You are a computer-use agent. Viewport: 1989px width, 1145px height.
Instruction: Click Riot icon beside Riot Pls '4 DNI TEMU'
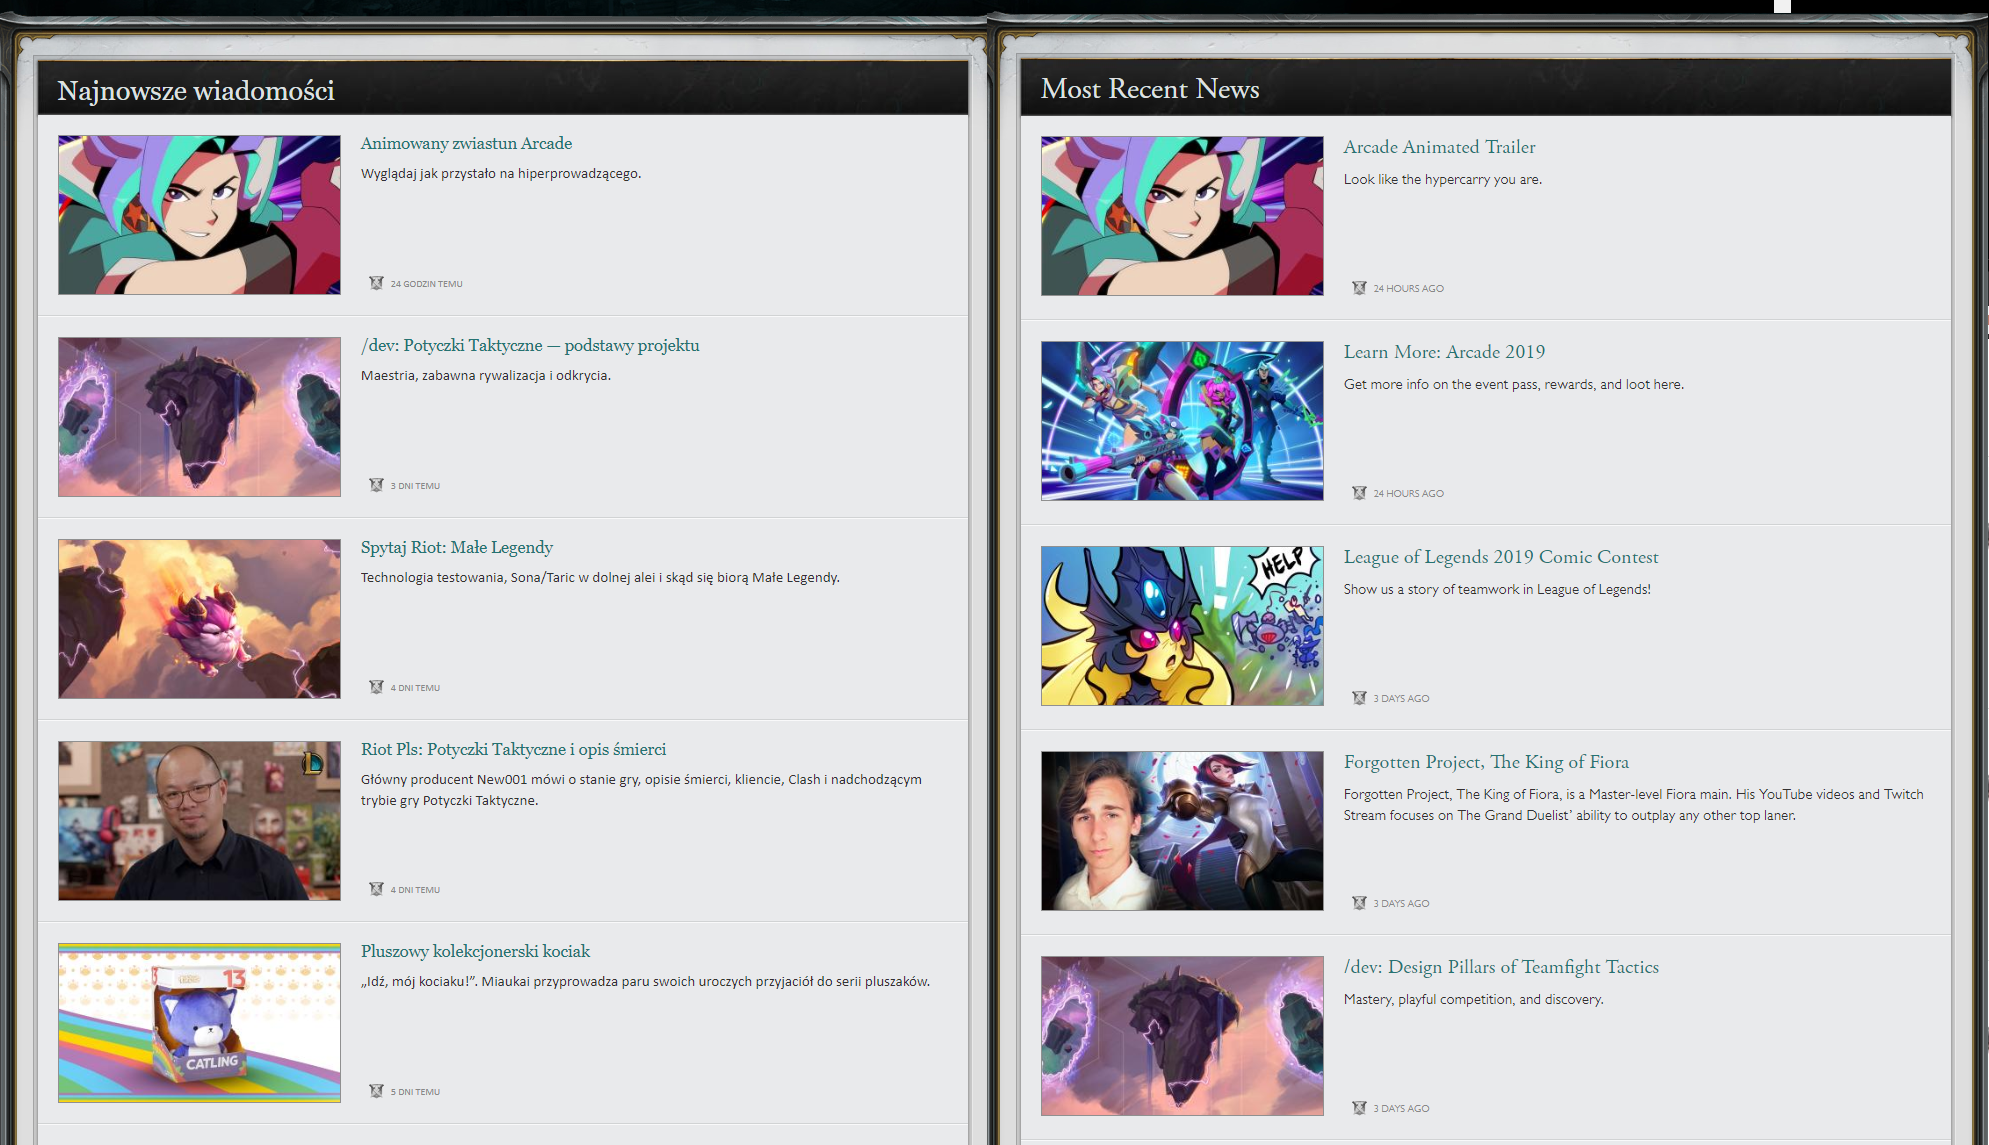click(376, 889)
